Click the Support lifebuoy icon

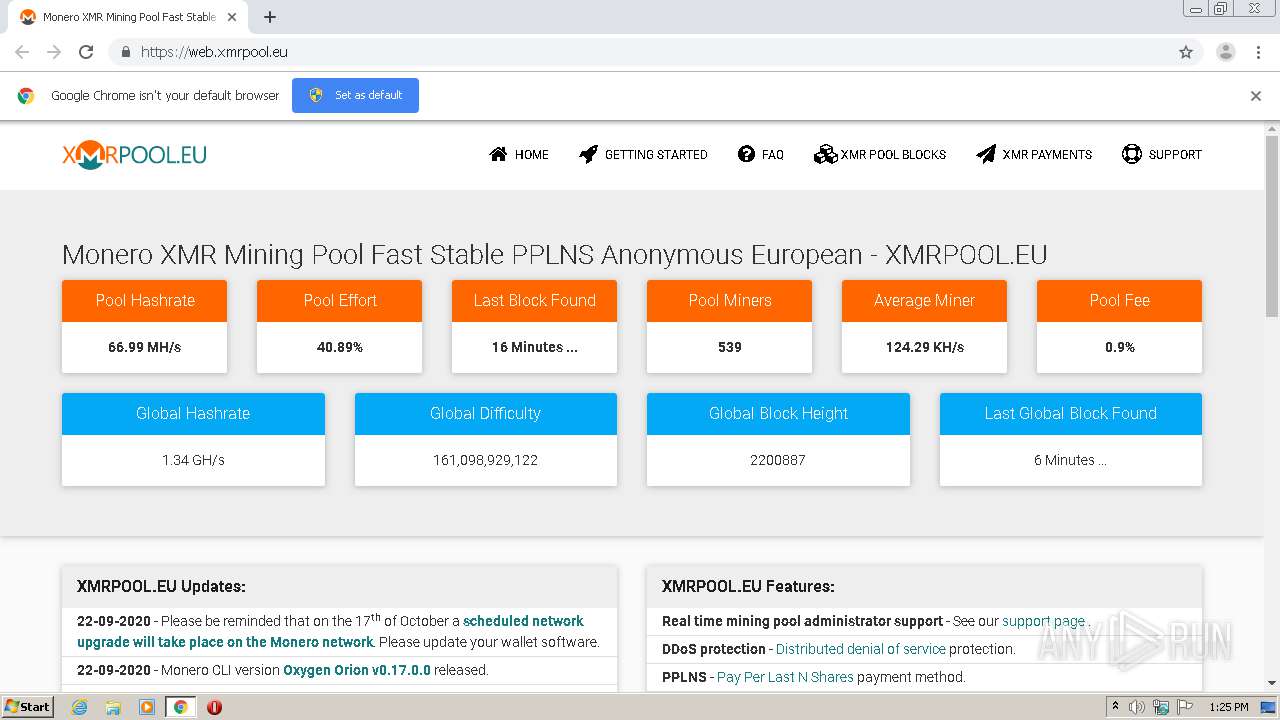pos(1131,154)
